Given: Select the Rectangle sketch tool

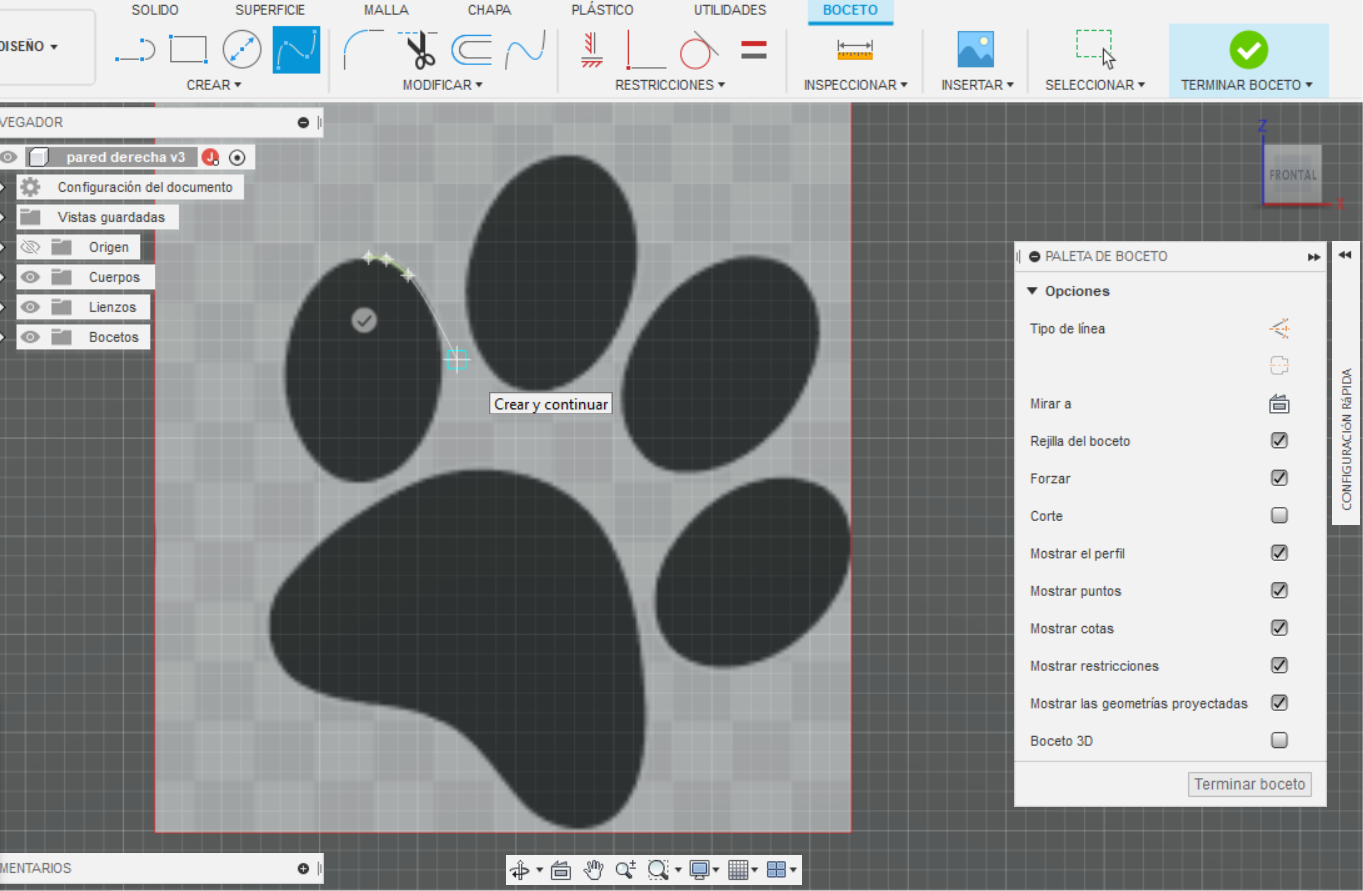Looking at the screenshot, I should tap(188, 49).
